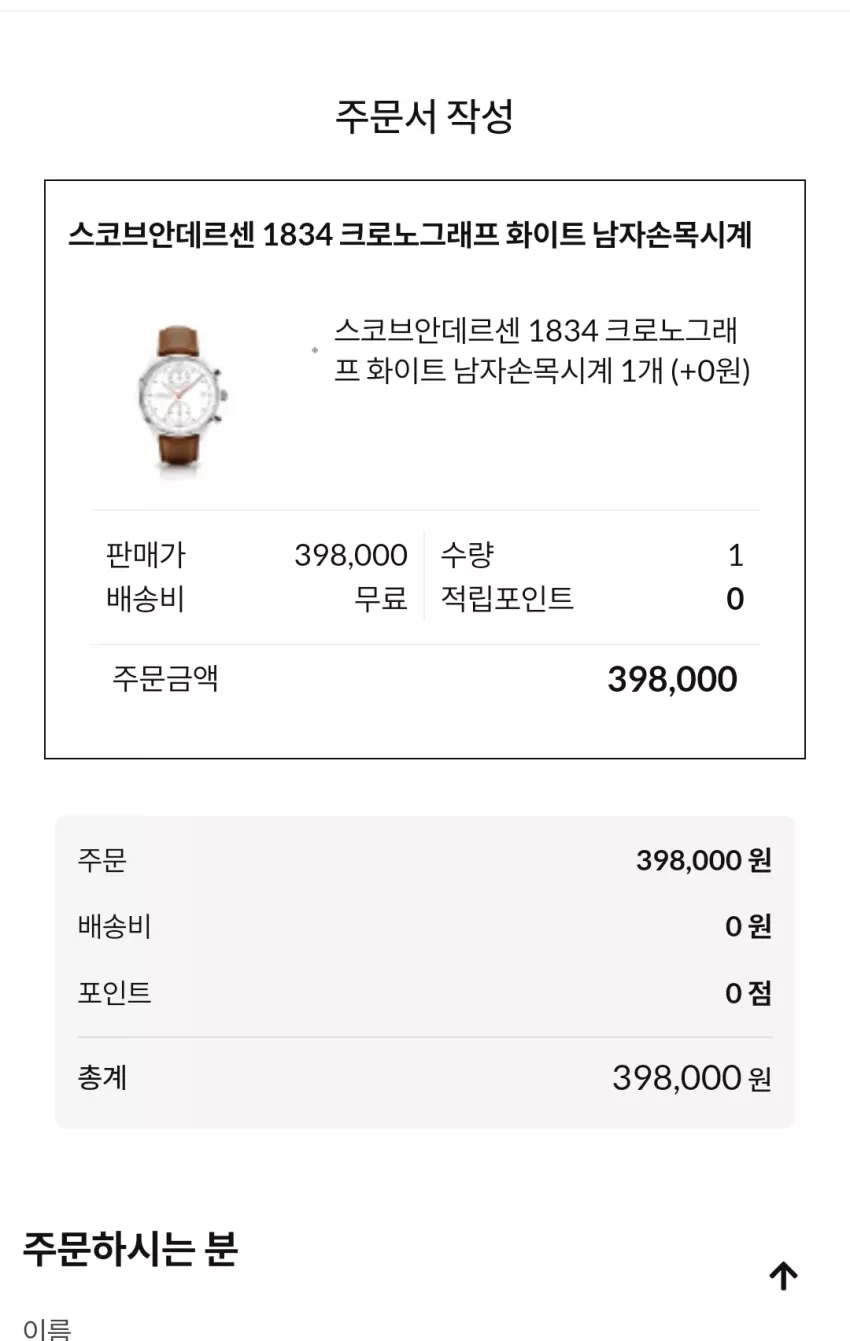
Task: Select the 적립포인트 label
Action: coord(507,599)
